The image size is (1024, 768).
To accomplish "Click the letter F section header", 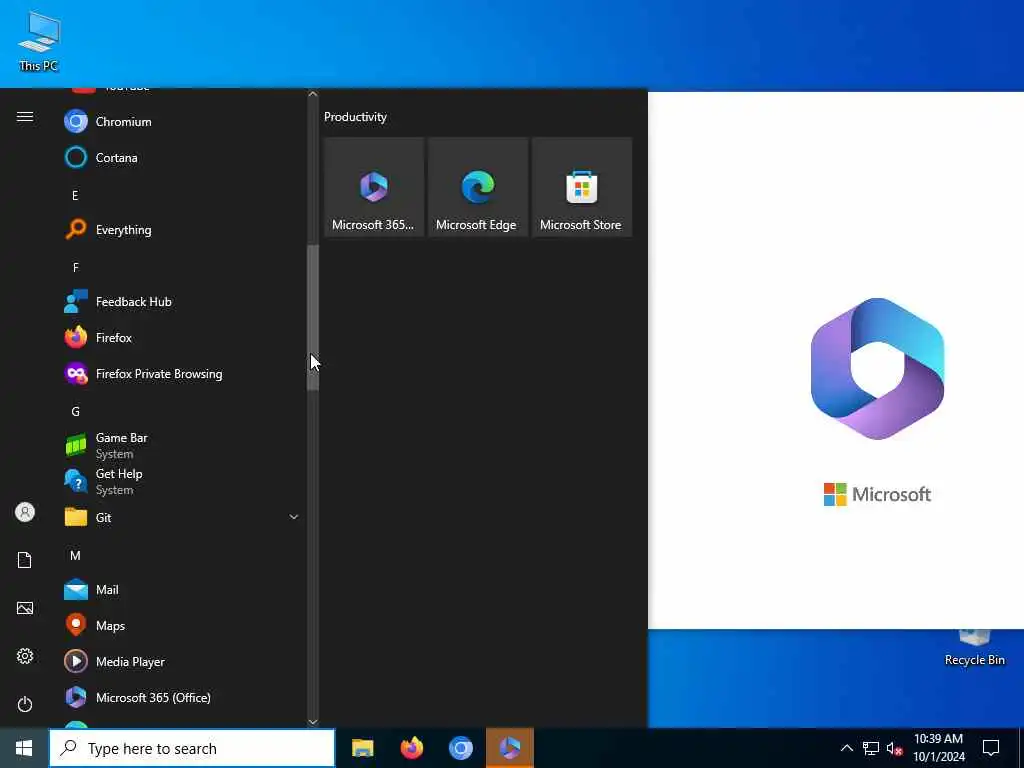I will pos(75,267).
